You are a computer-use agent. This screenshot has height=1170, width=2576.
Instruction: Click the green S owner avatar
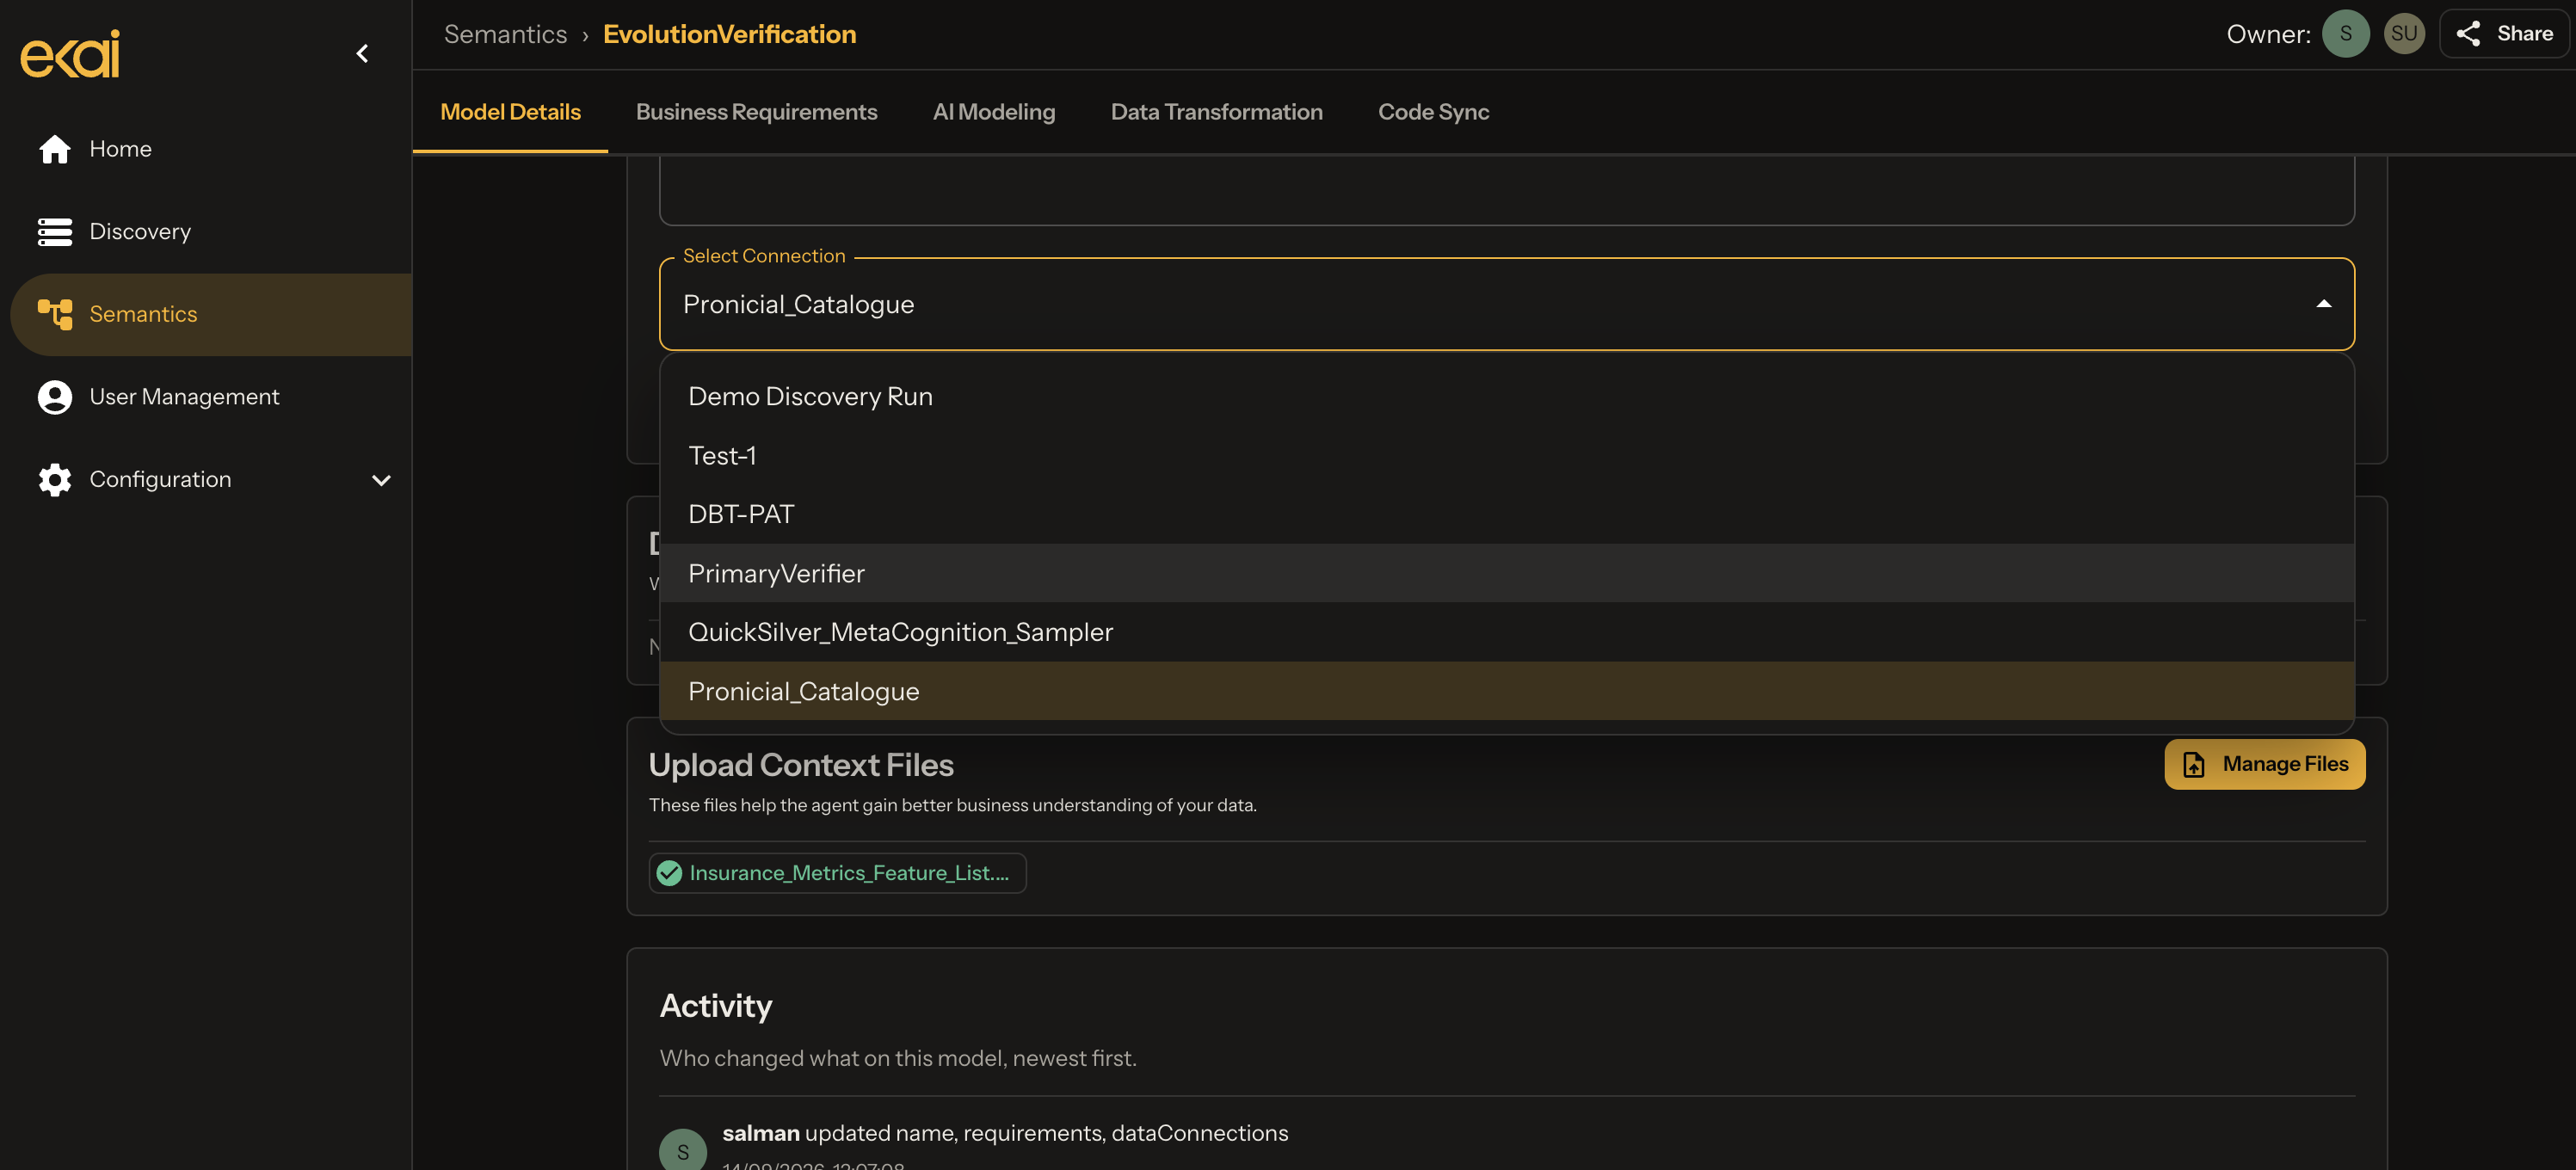(x=2345, y=34)
